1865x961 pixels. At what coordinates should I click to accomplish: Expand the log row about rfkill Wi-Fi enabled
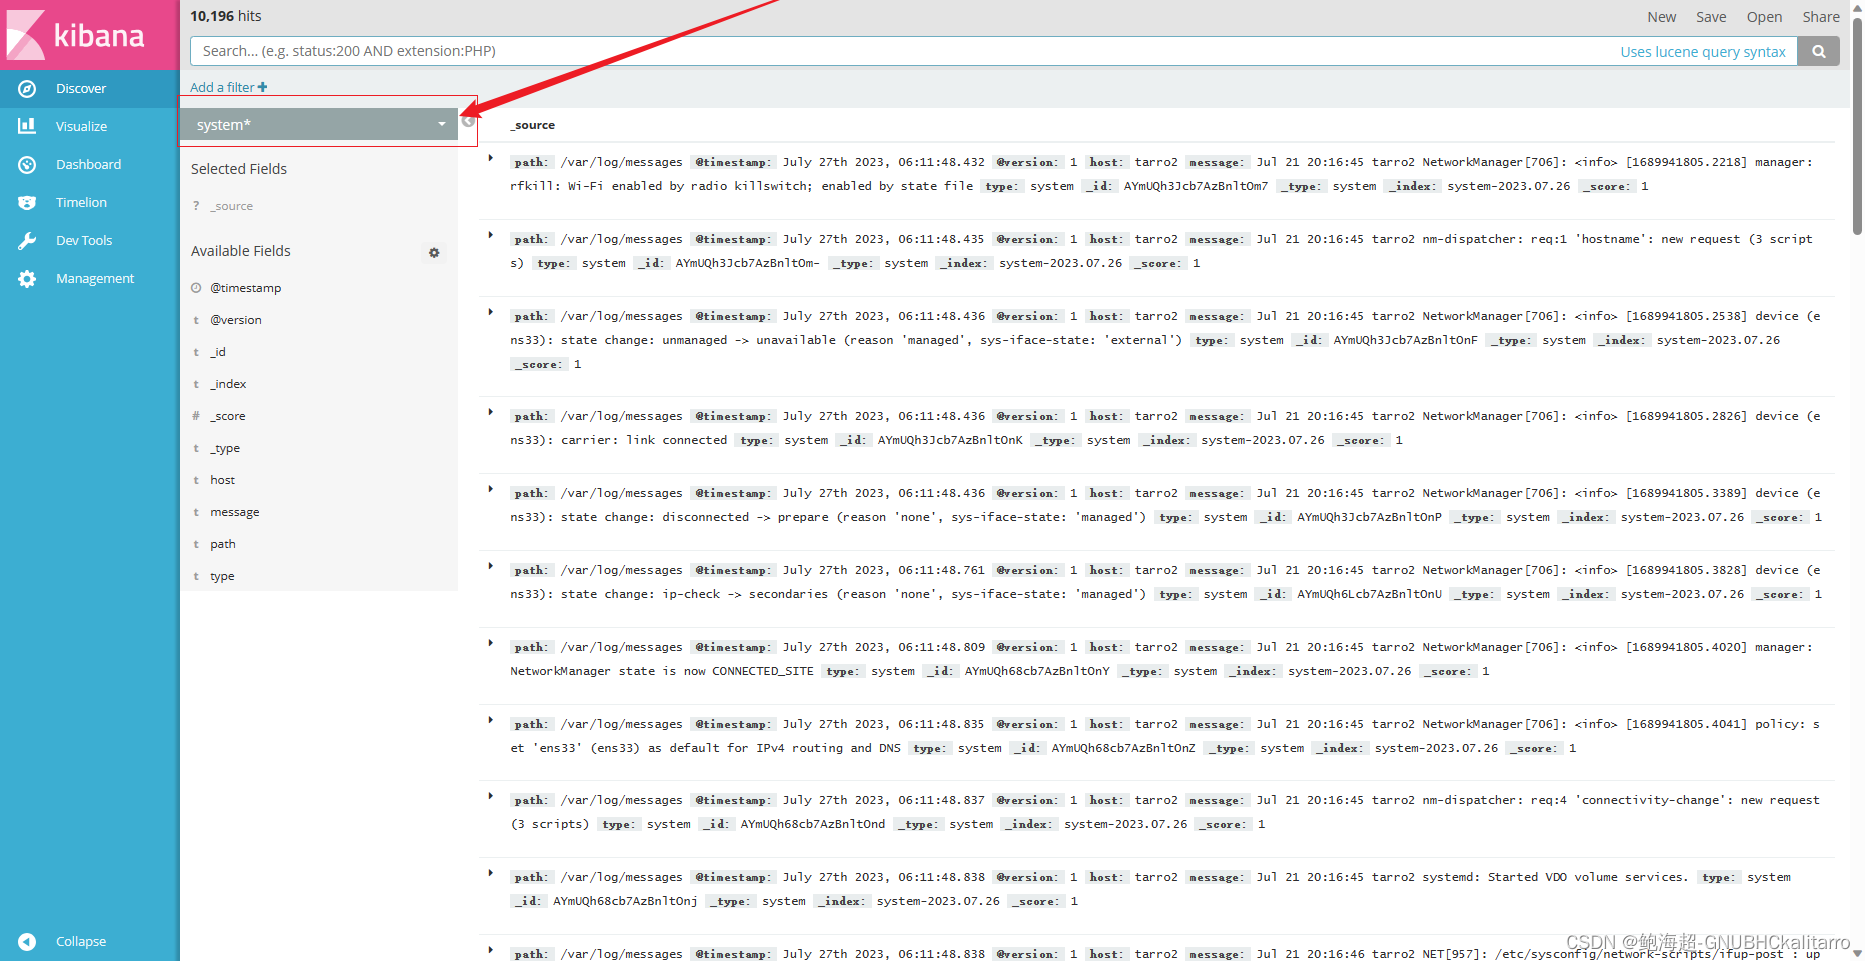[x=490, y=158]
